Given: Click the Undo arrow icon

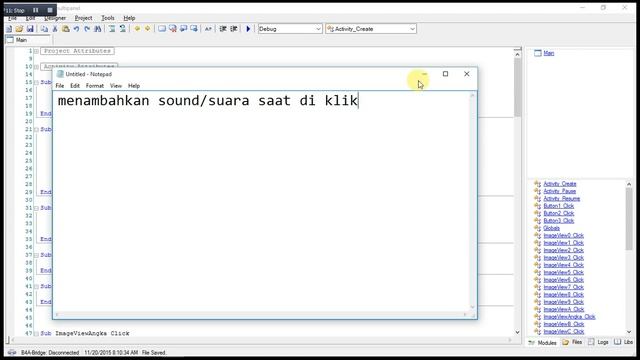Looking at the screenshot, I should [76, 29].
